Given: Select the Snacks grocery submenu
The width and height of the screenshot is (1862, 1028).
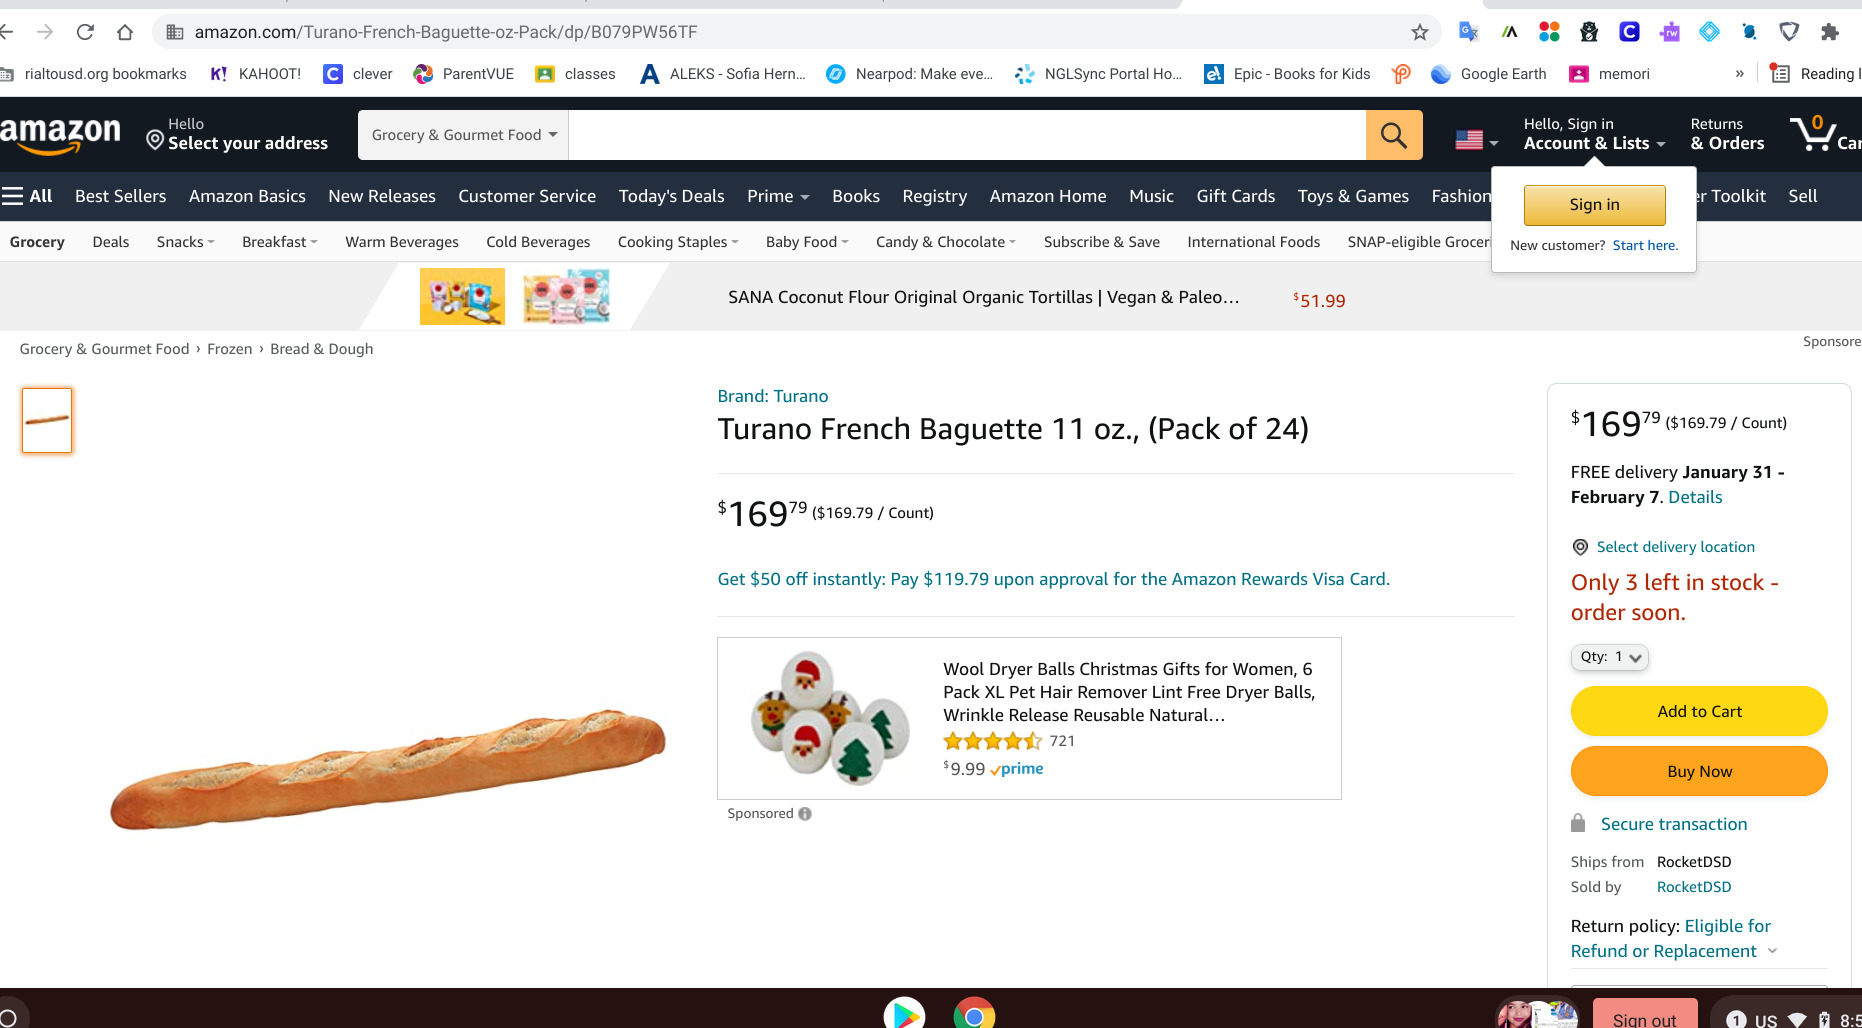Looking at the screenshot, I should [x=185, y=242].
